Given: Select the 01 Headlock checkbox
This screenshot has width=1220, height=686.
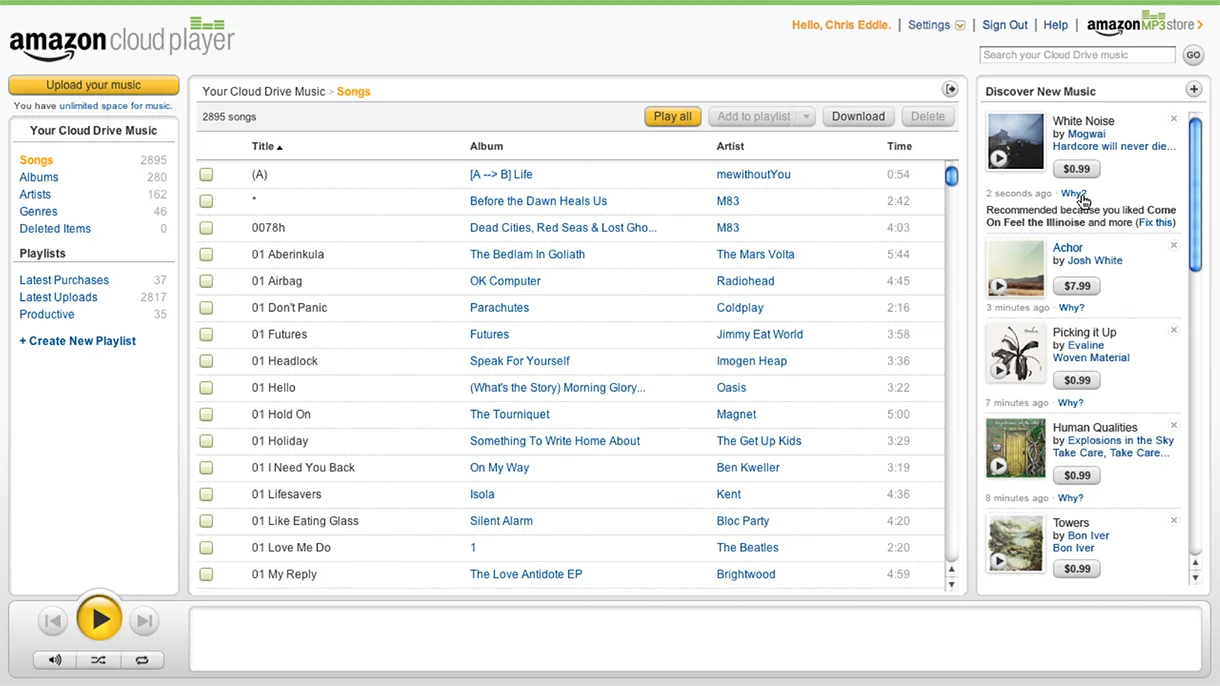Looking at the screenshot, I should click(206, 361).
